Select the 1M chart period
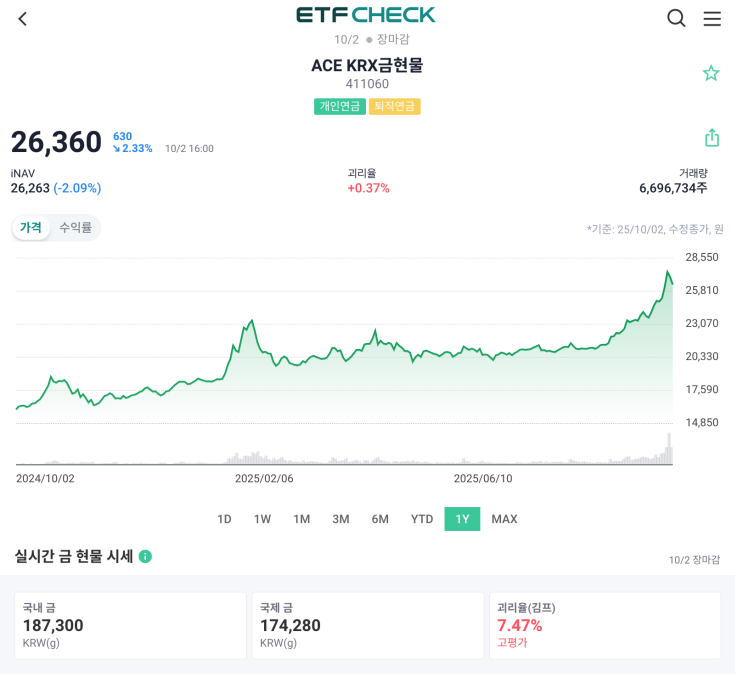743x677 pixels. (x=301, y=519)
